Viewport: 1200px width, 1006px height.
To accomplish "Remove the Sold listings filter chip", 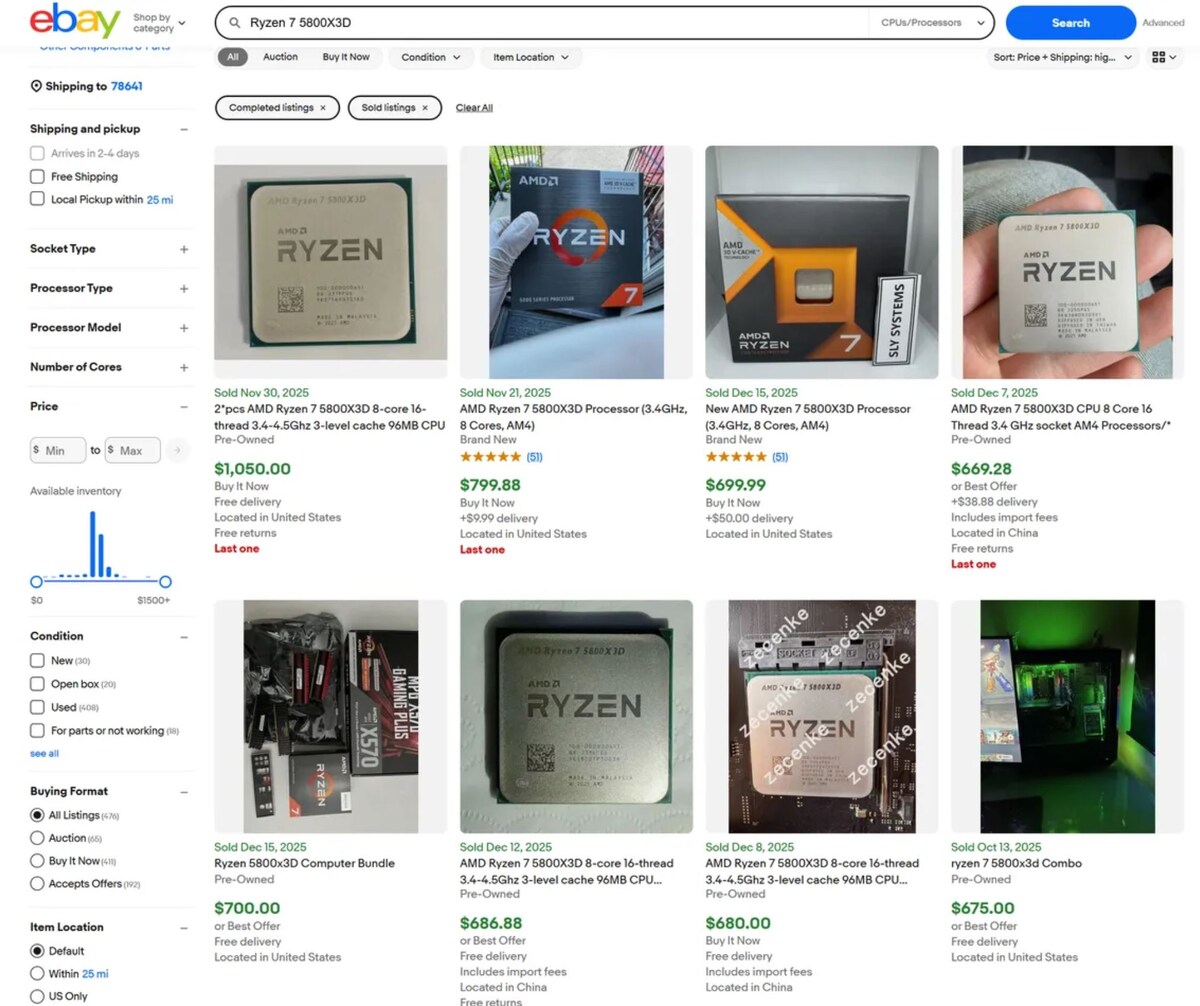I will tap(425, 107).
